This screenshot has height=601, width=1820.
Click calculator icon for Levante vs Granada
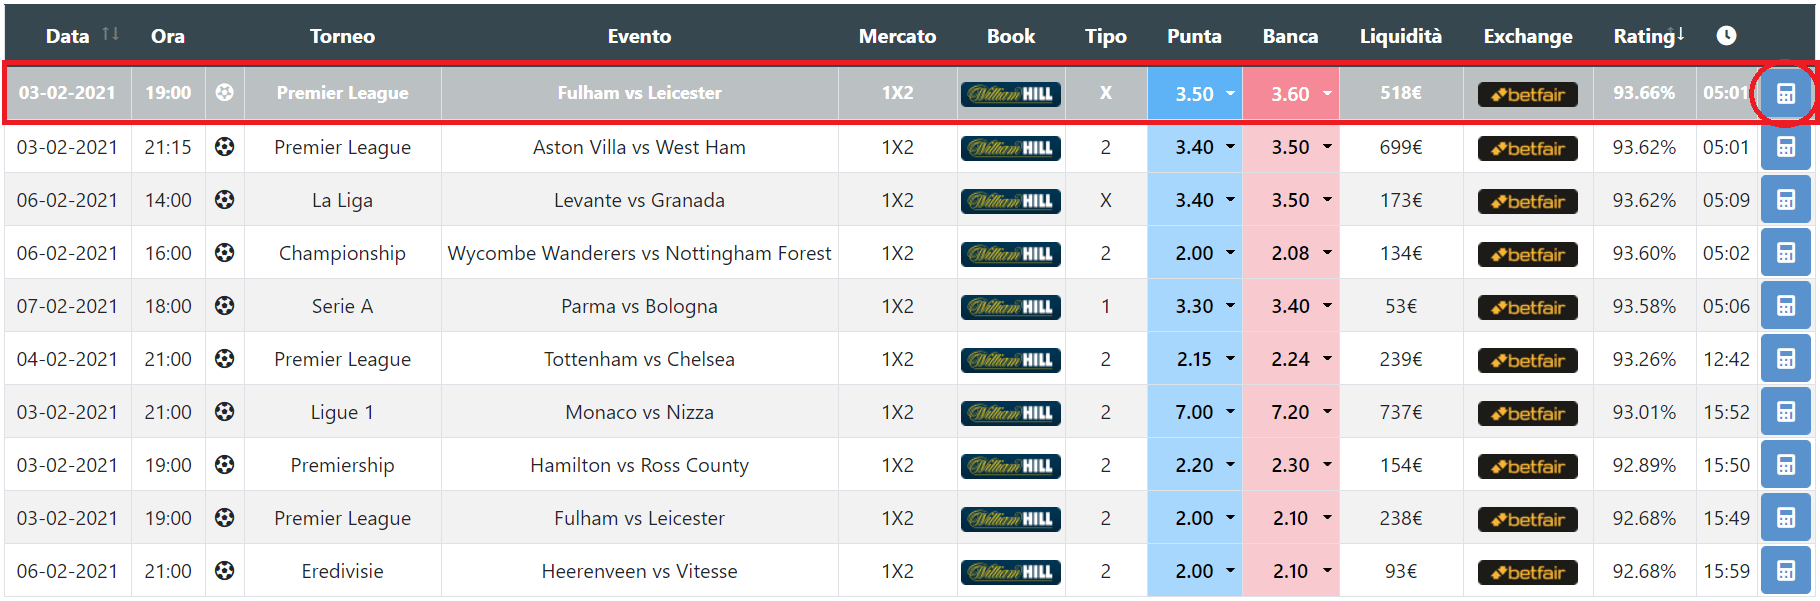(1785, 200)
